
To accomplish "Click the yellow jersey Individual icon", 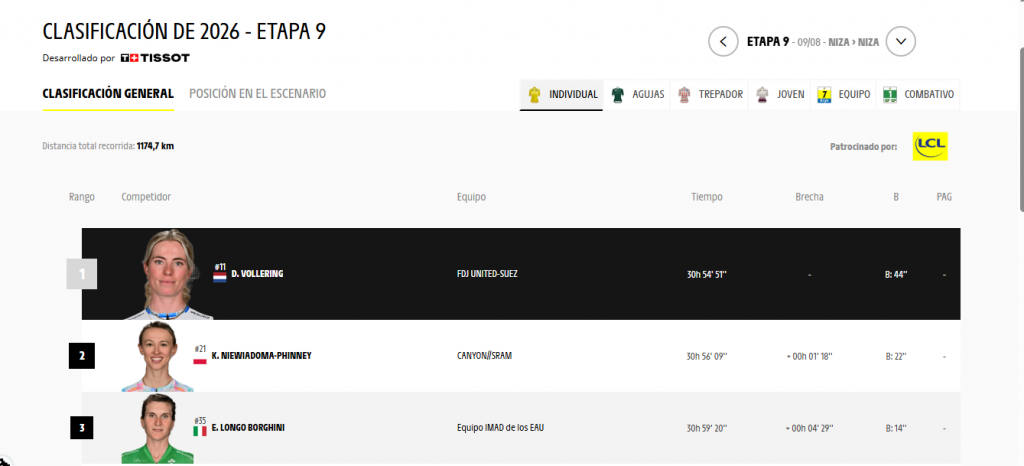I will tap(534, 95).
